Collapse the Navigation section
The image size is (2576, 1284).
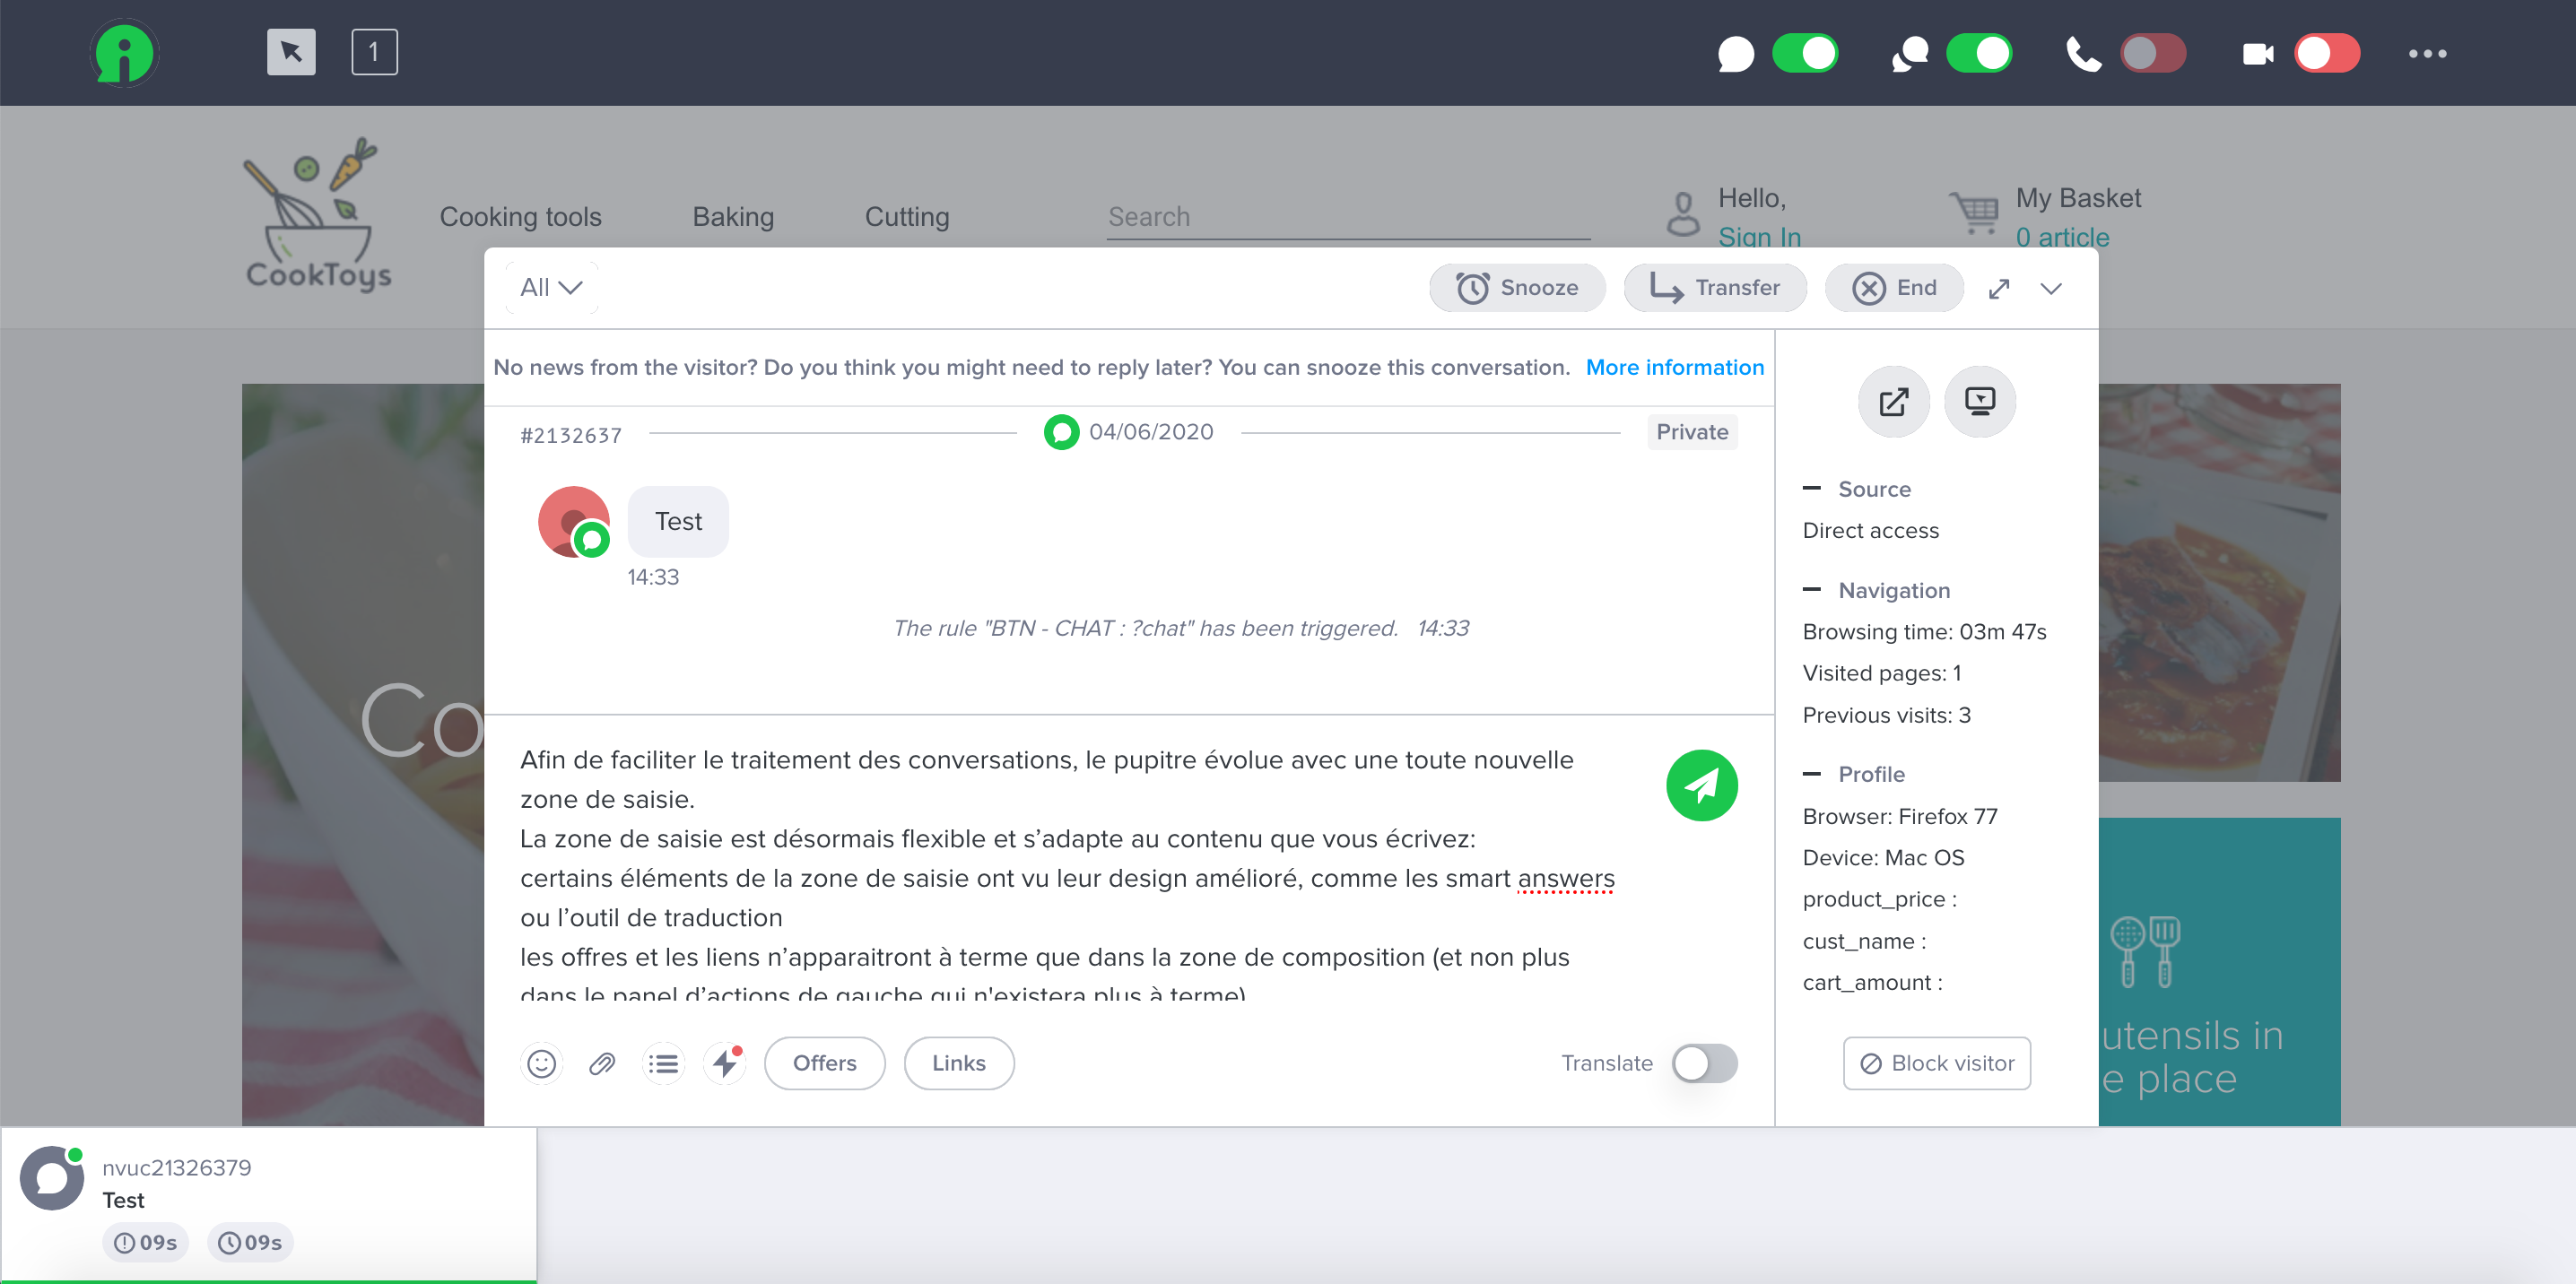click(1812, 590)
